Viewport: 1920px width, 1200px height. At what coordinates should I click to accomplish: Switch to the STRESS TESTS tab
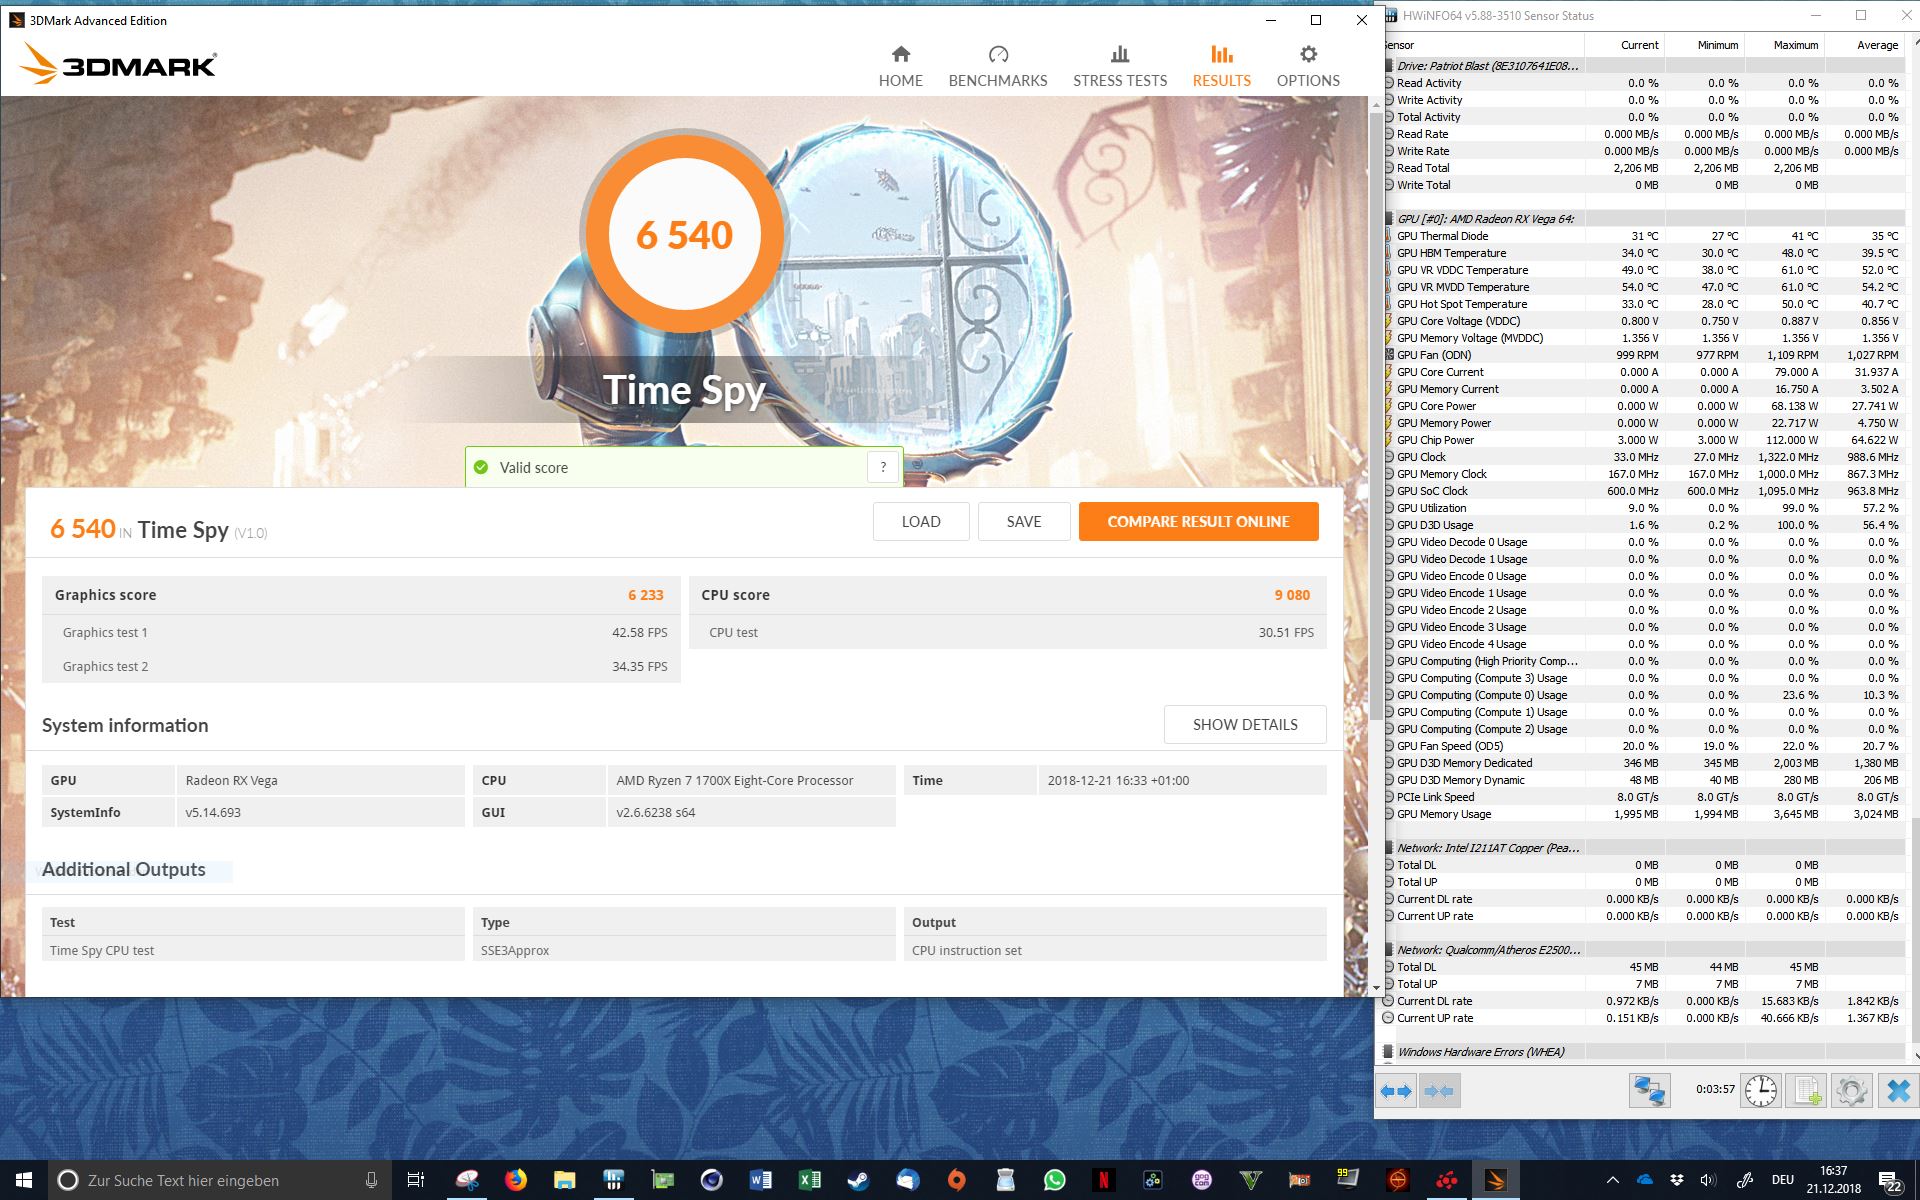tap(1119, 66)
